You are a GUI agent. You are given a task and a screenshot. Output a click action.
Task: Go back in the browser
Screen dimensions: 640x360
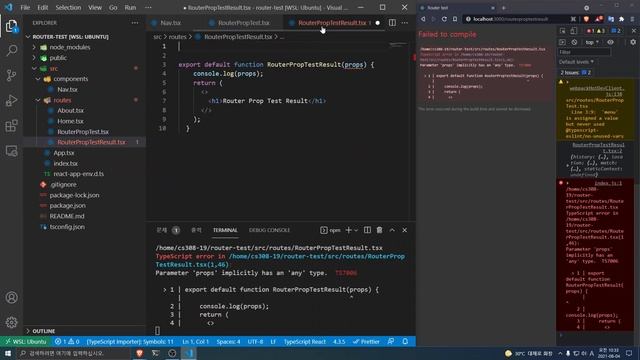423,19
